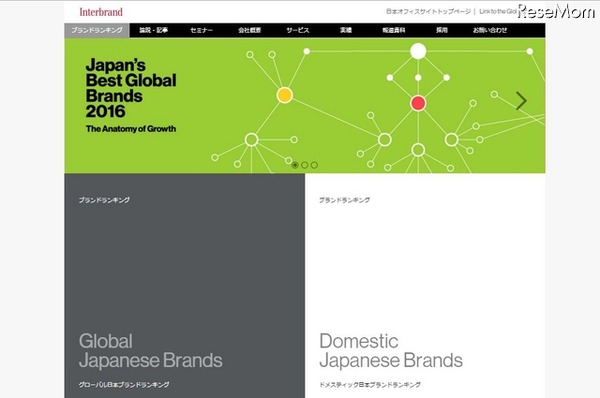
Task: Open the ブランドランキング navigation tab
Action: click(97, 30)
